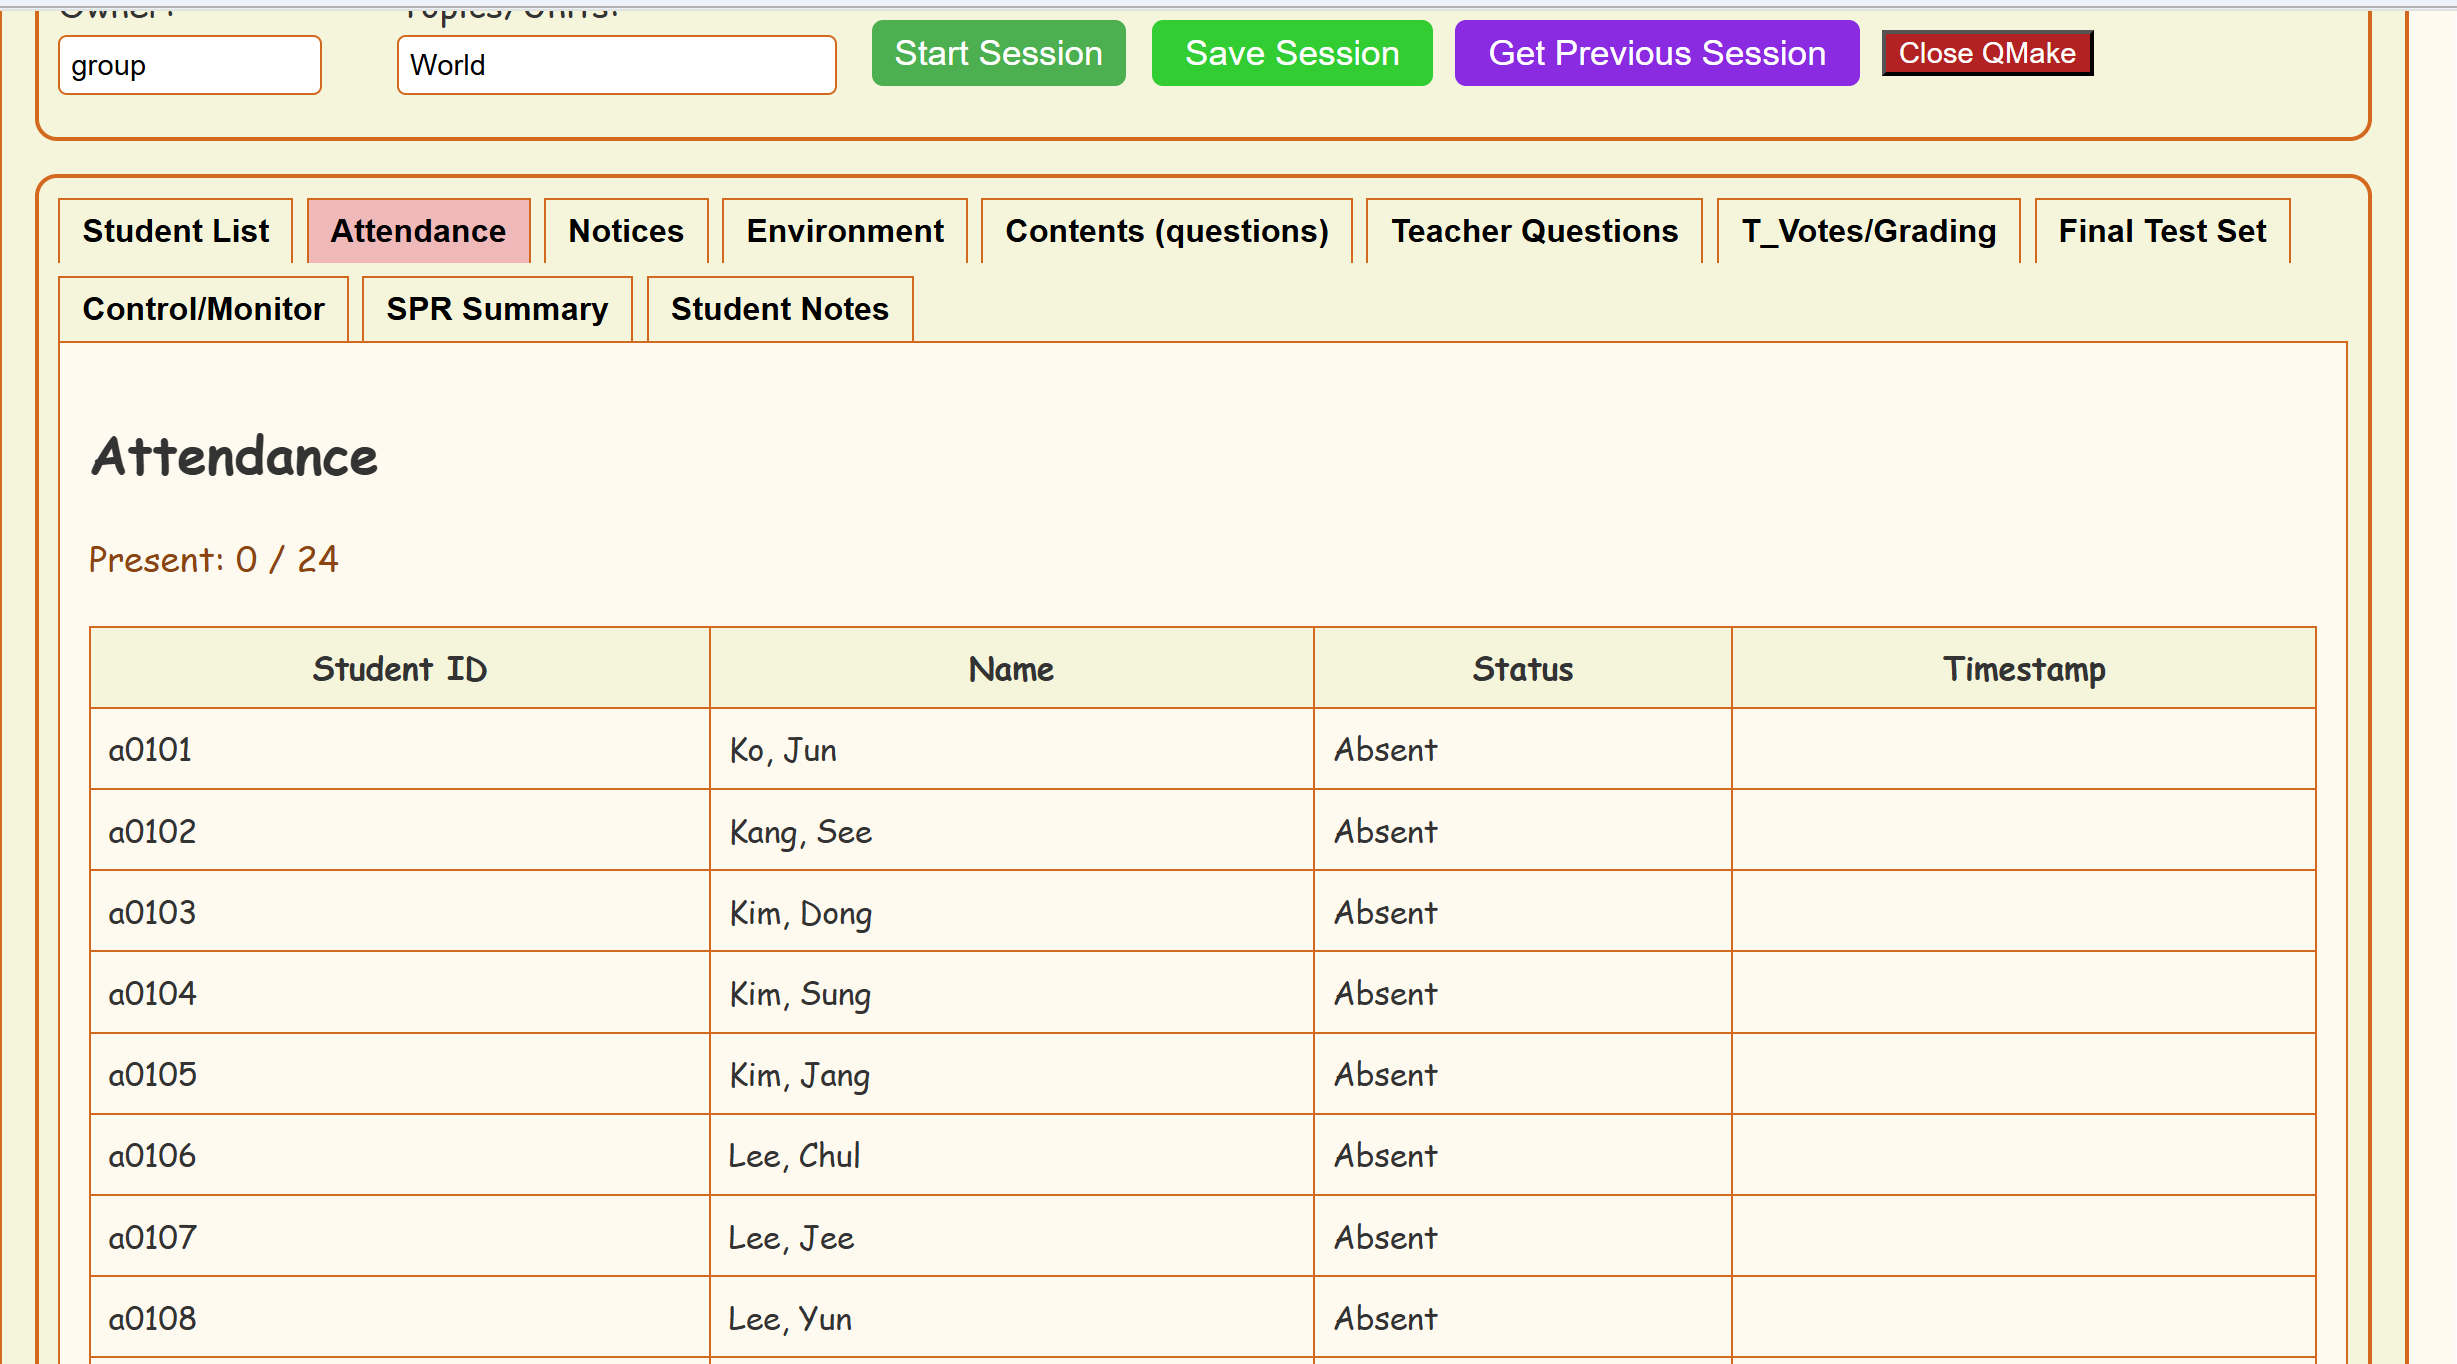This screenshot has width=2457, height=1364.
Task: Open the Teacher Questions tab
Action: coord(1534,231)
